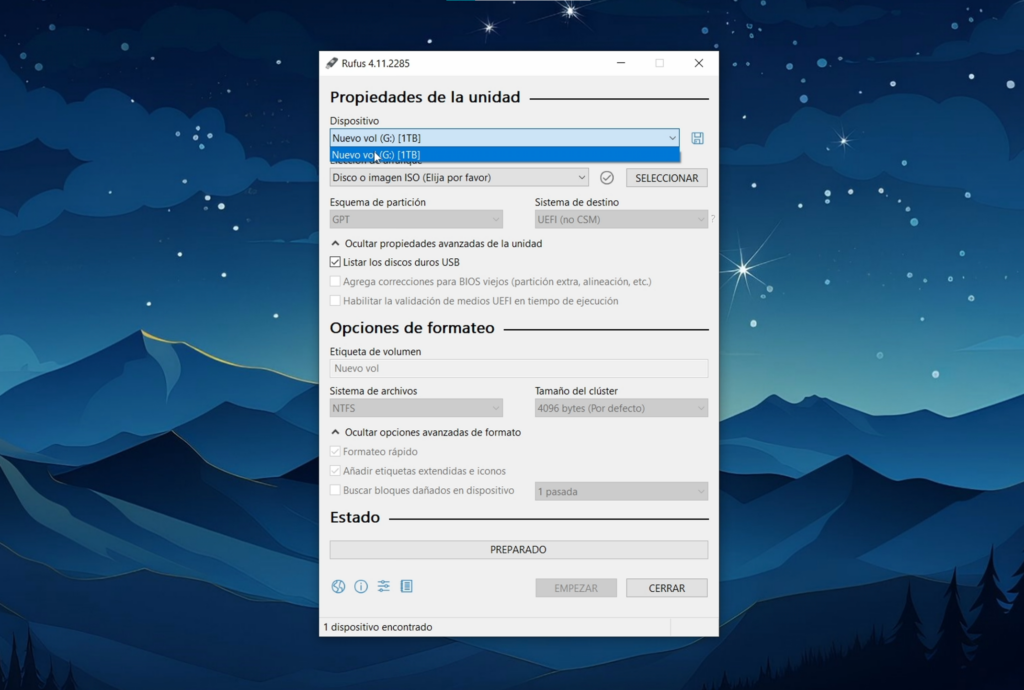Click the PREPARADO progress bar
Image resolution: width=1024 pixels, height=690 pixels.
[518, 550]
